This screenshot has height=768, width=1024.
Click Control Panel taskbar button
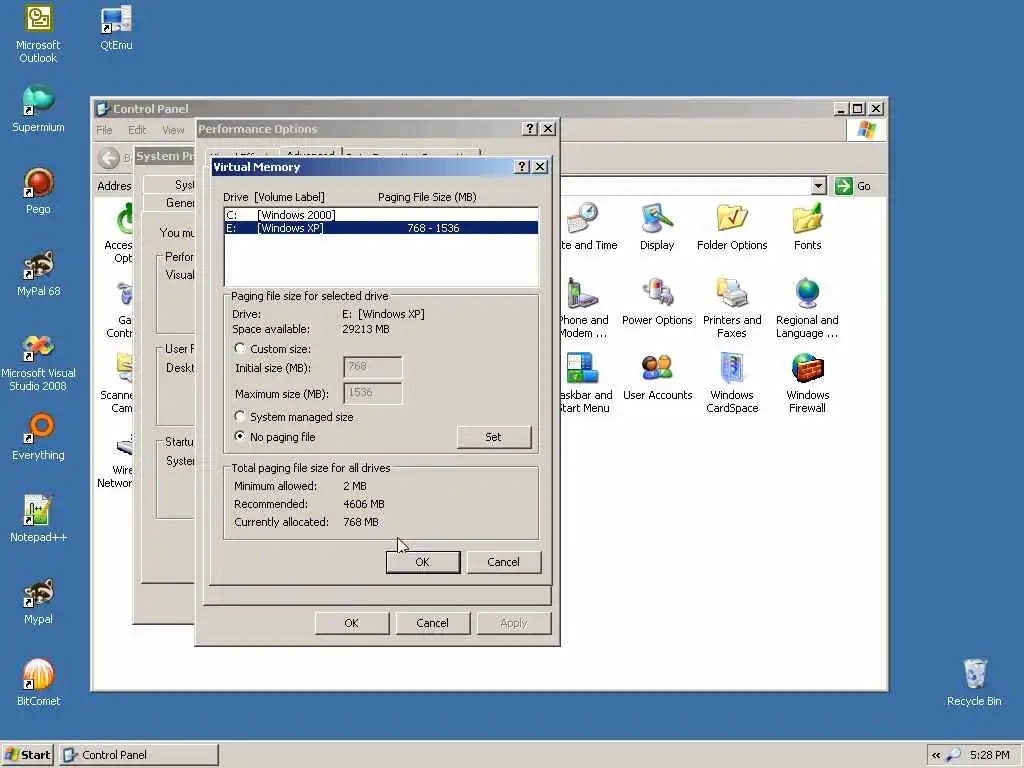(x=139, y=755)
